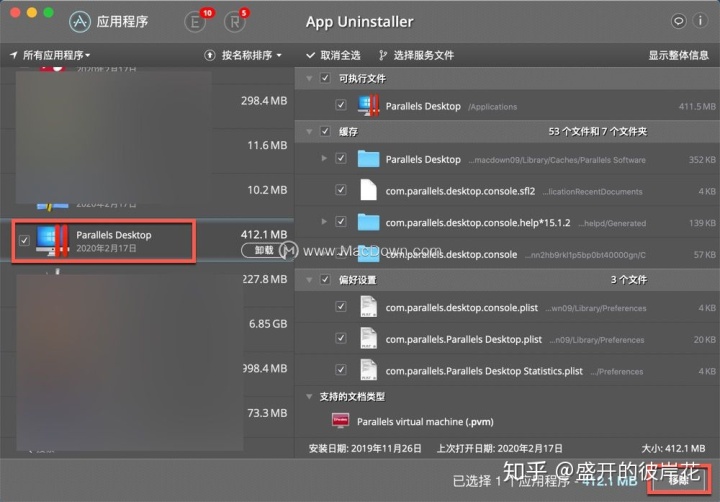This screenshot has width=720, height=502.
Task: Click the 3 个文件 count label
Action: 629,280
